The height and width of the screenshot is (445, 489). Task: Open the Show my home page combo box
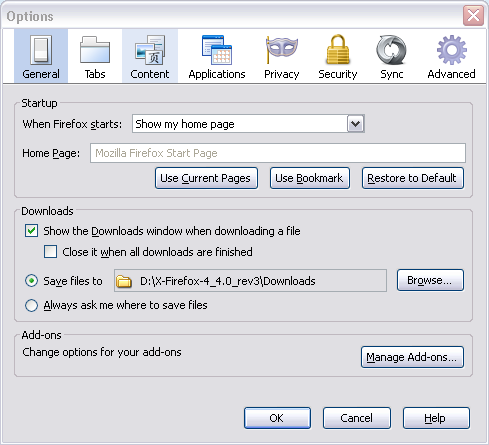click(x=248, y=124)
